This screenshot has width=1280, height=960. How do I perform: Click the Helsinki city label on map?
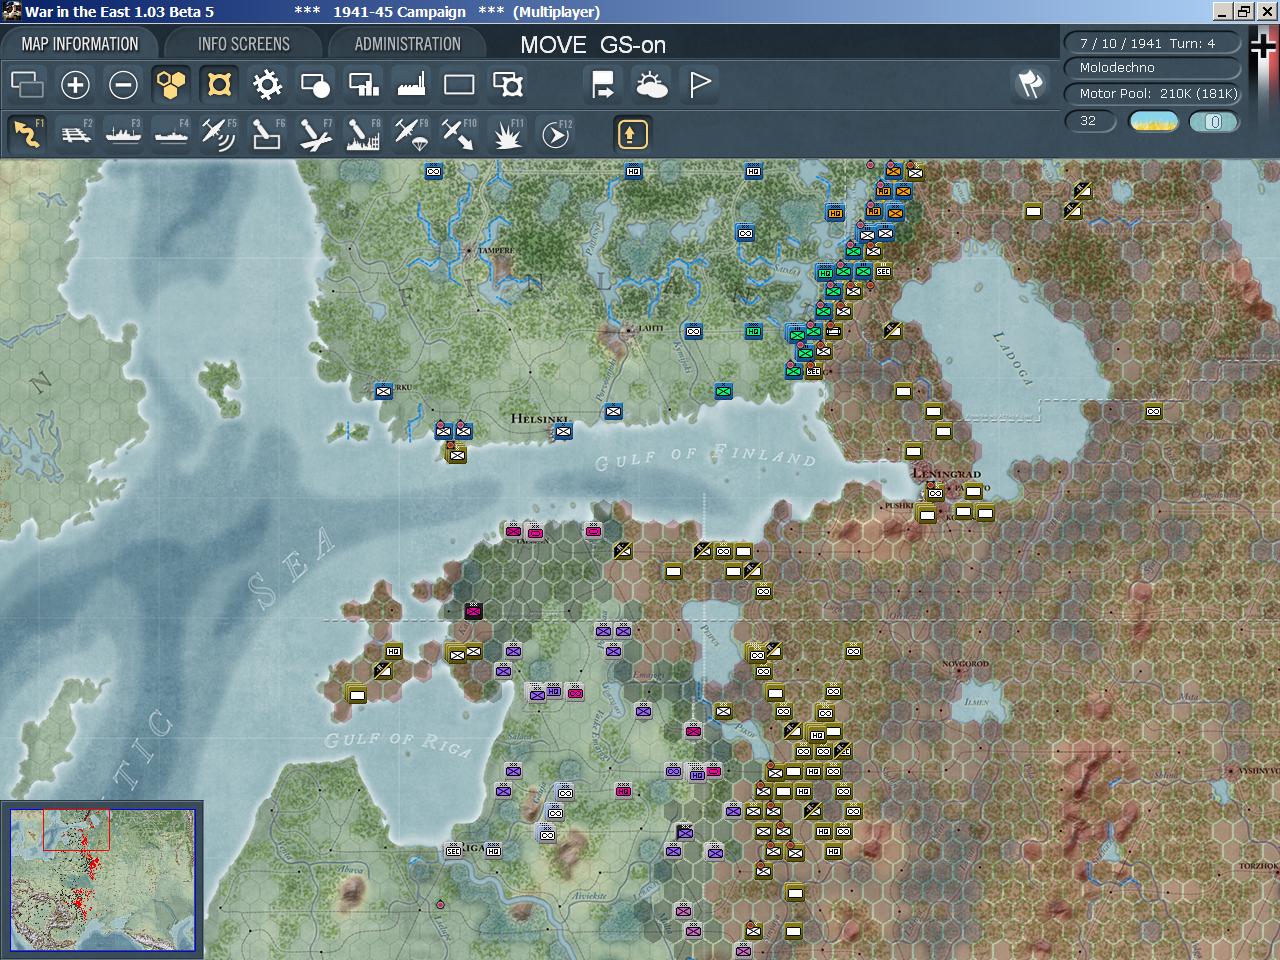[x=540, y=418]
